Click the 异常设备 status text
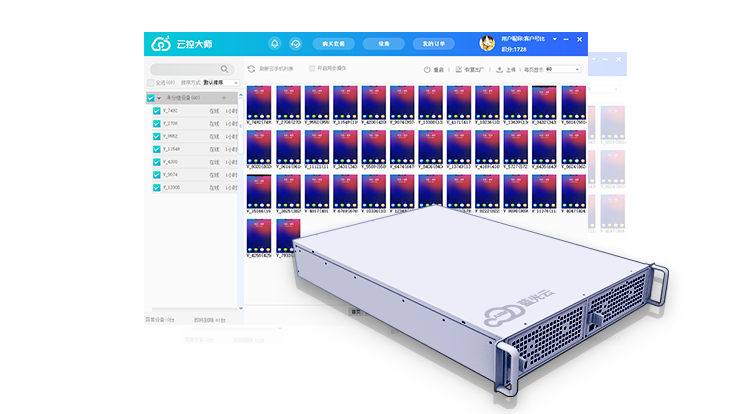The height and width of the screenshot is (414, 732). [160, 320]
